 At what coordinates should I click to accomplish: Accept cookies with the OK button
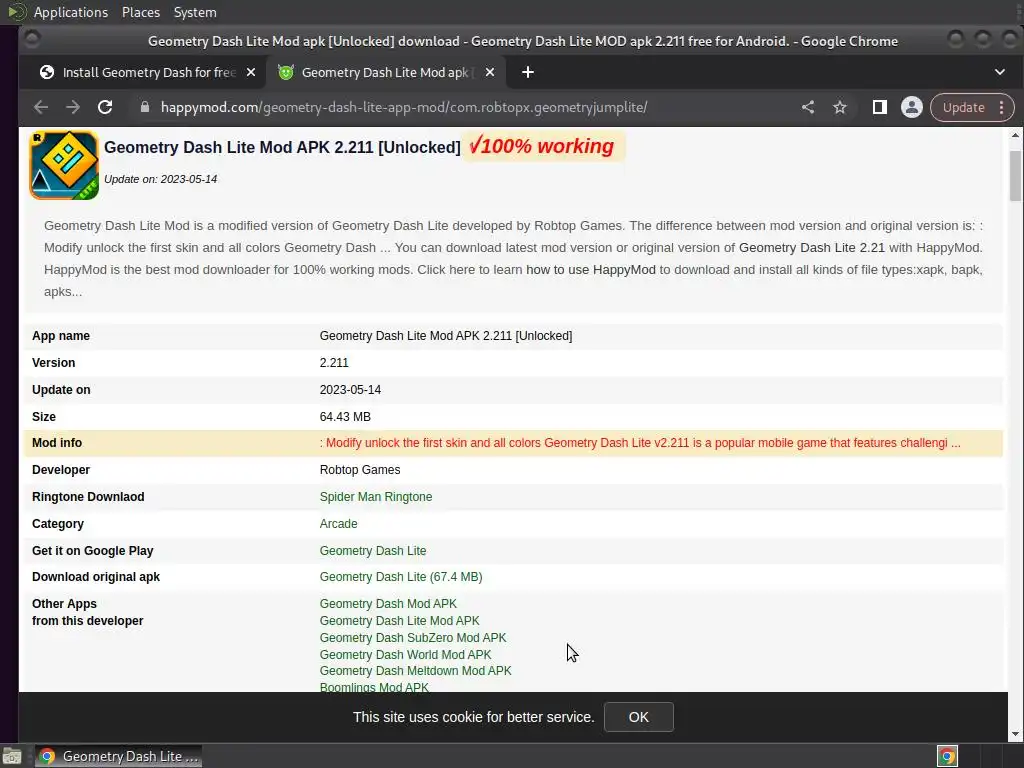pyautogui.click(x=638, y=717)
